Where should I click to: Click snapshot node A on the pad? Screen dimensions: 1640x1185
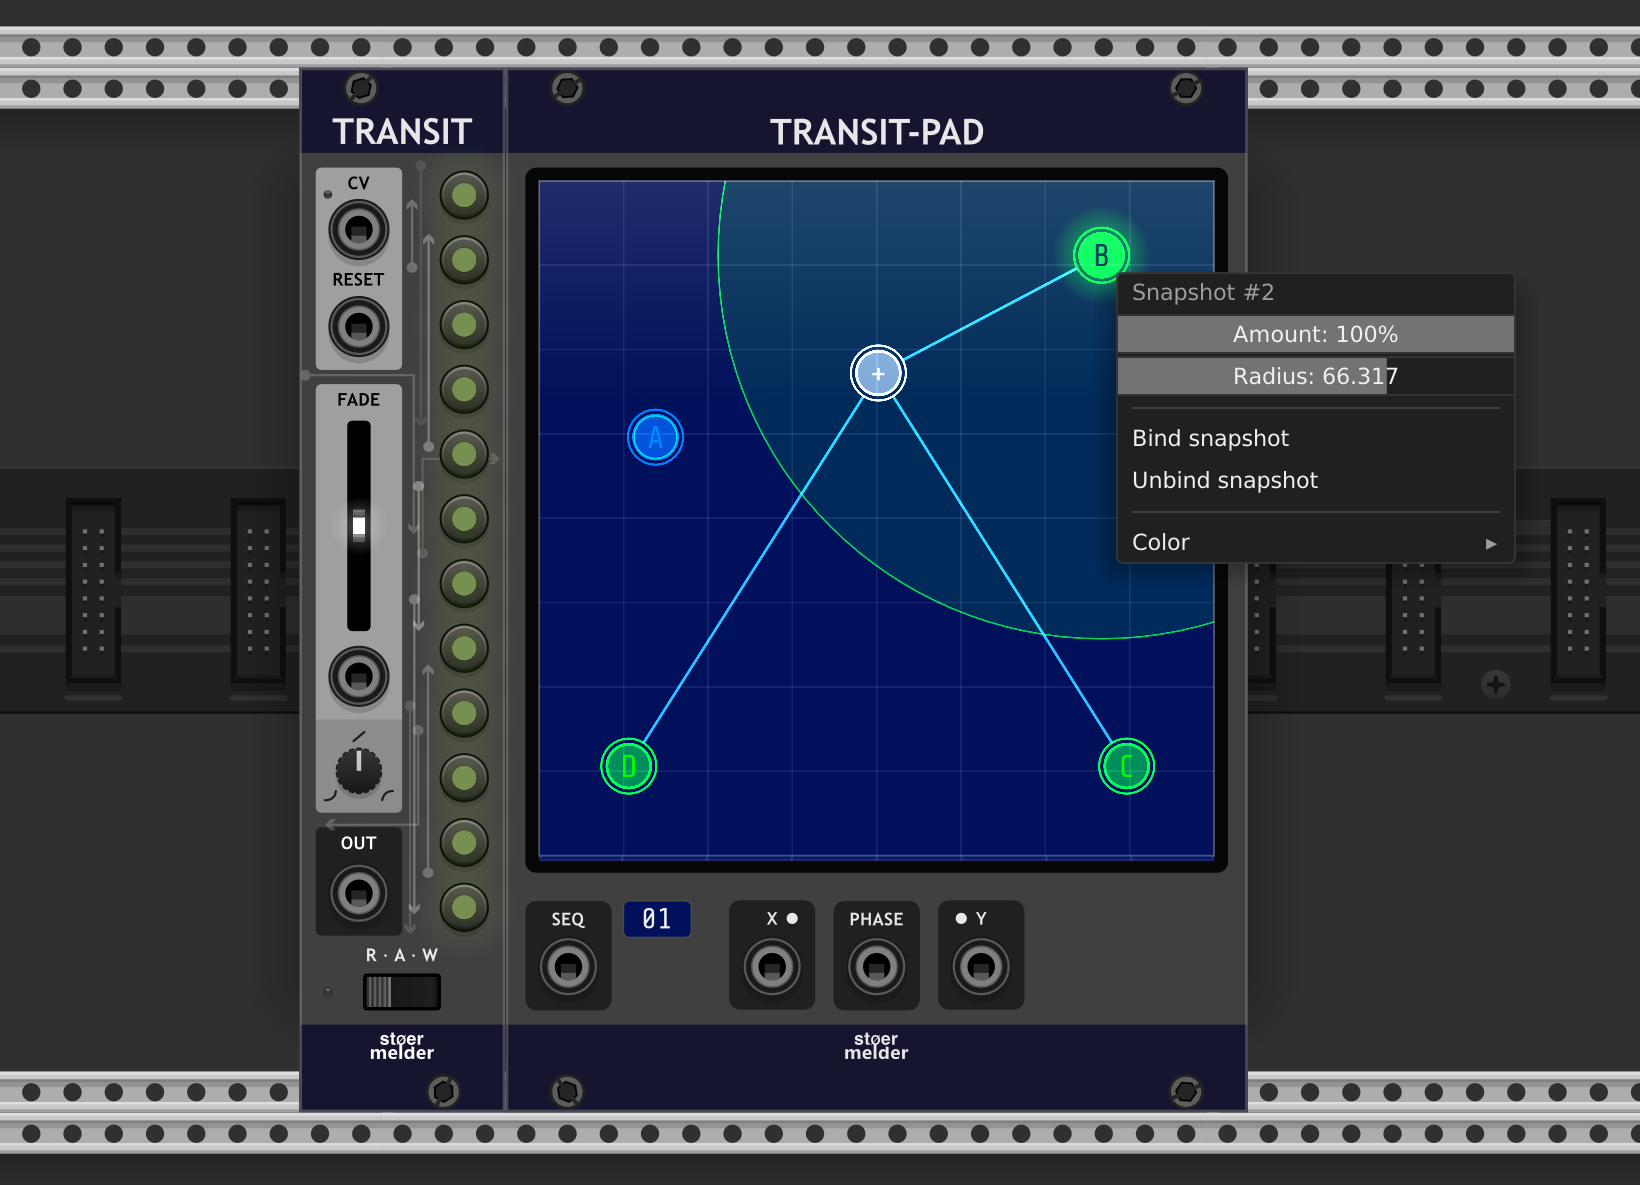655,437
